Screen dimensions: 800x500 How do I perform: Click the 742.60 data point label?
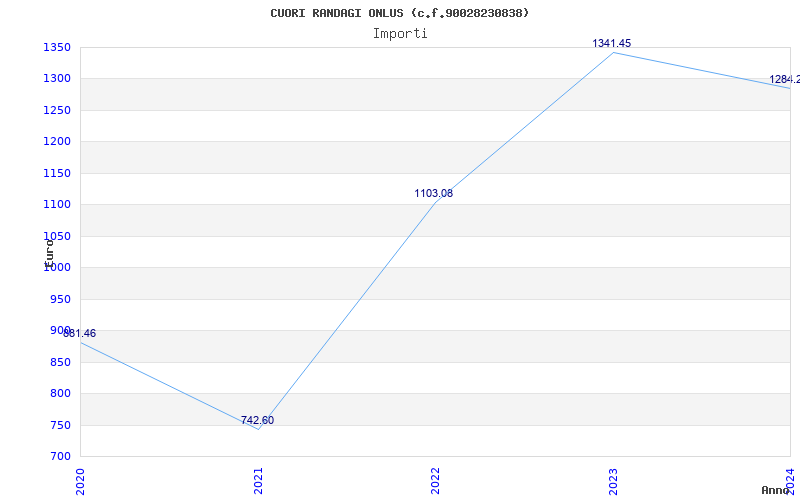pyautogui.click(x=258, y=420)
